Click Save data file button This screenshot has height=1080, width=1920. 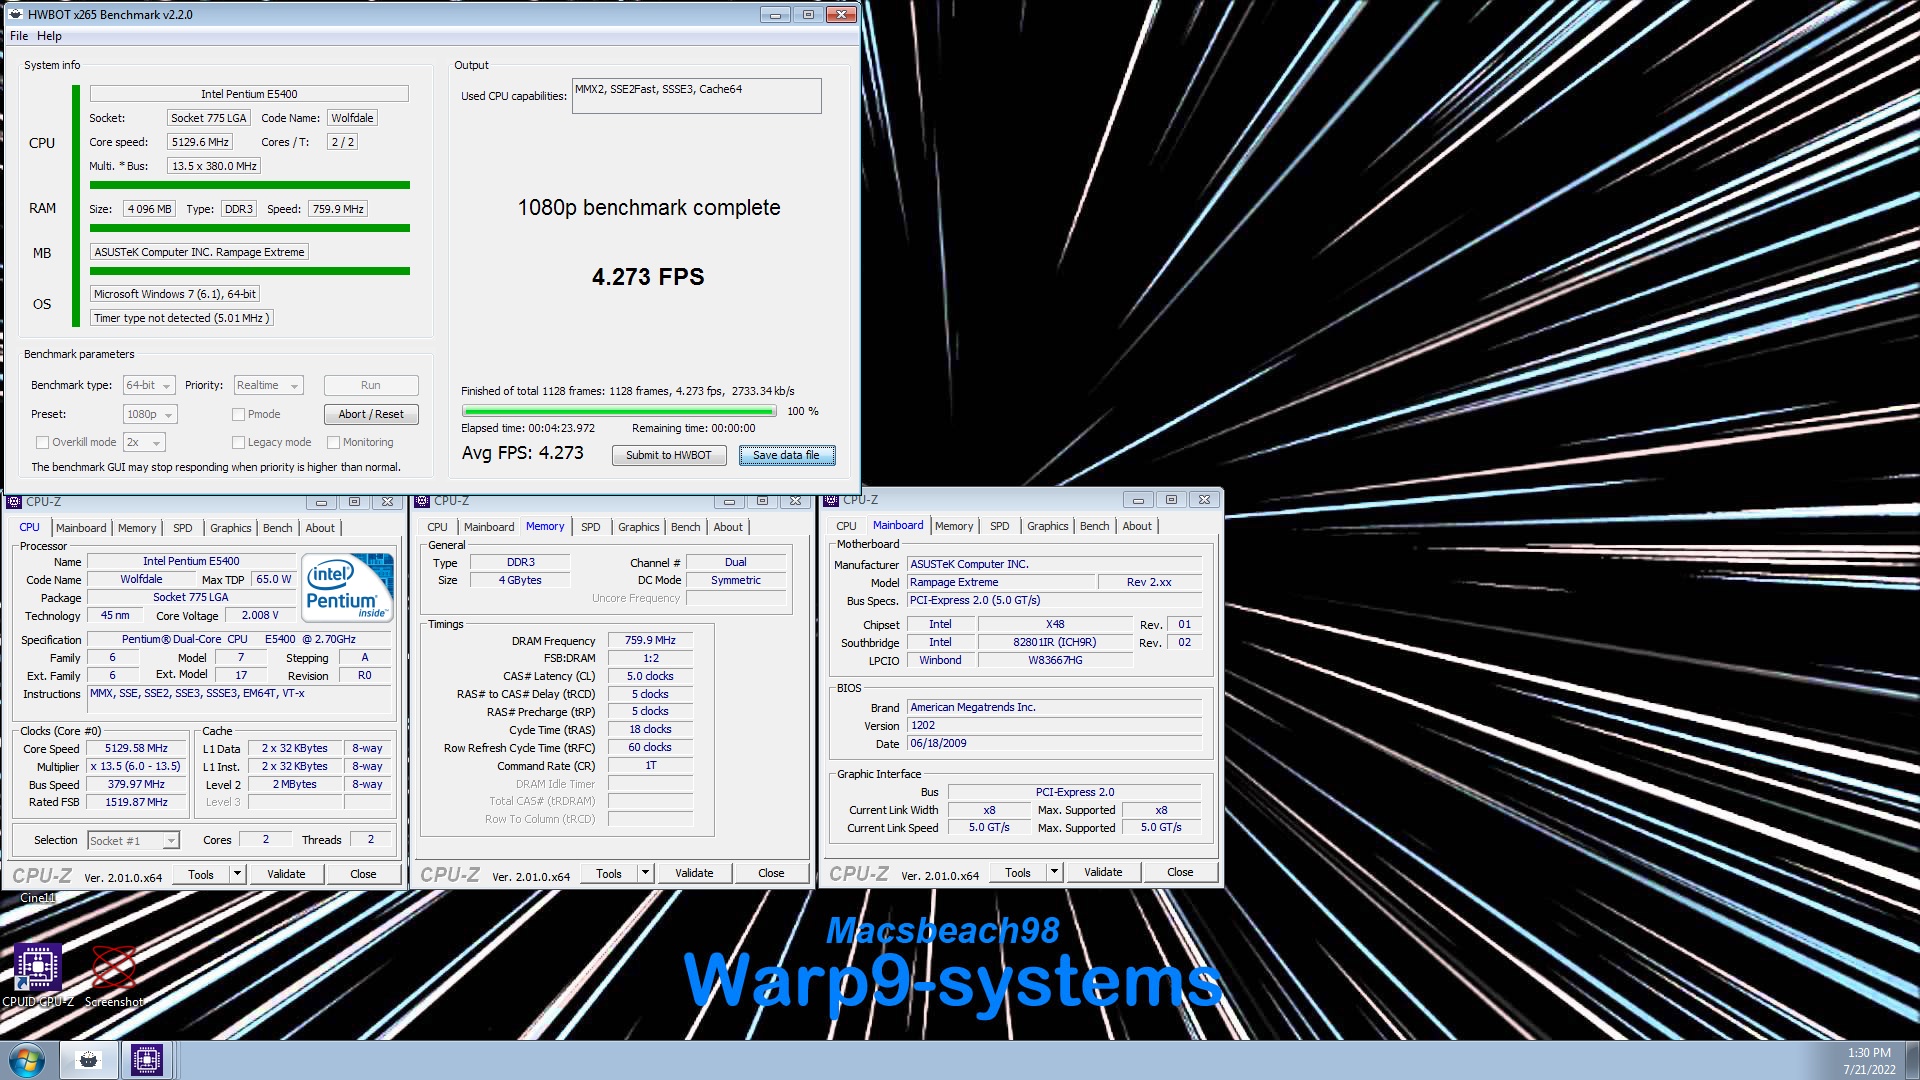click(786, 455)
